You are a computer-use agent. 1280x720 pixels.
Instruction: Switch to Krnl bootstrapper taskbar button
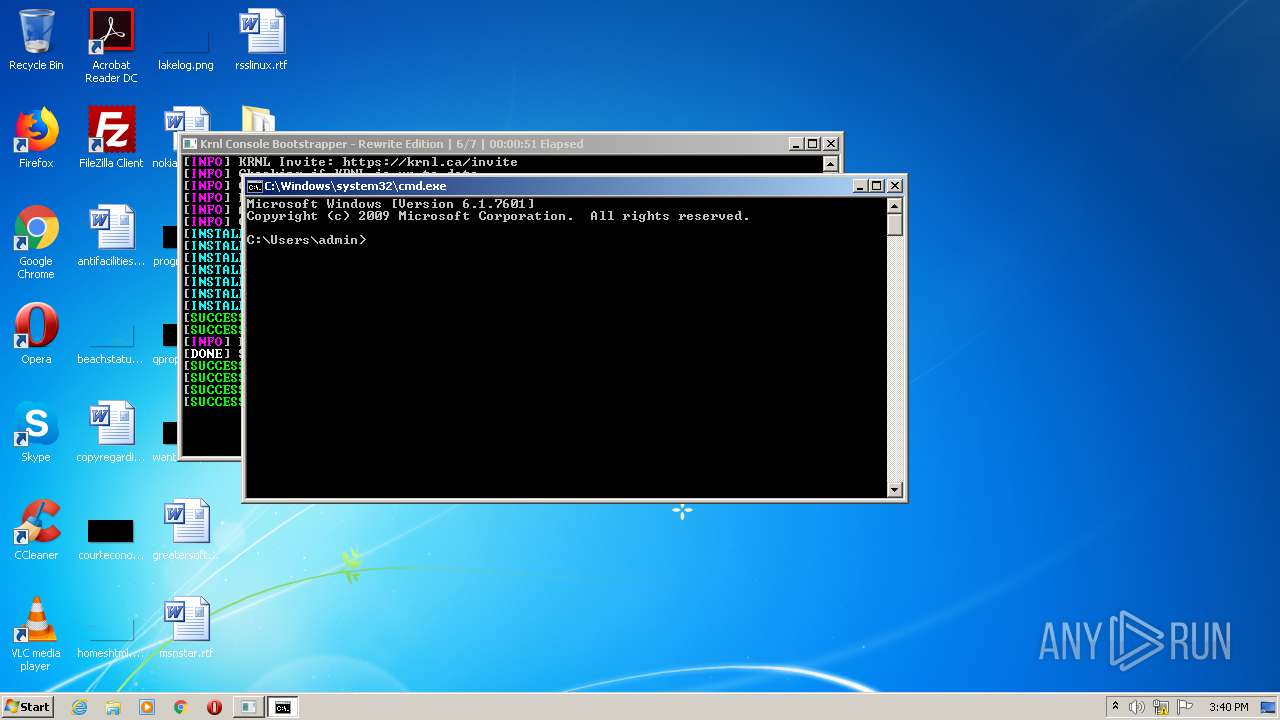(248, 707)
